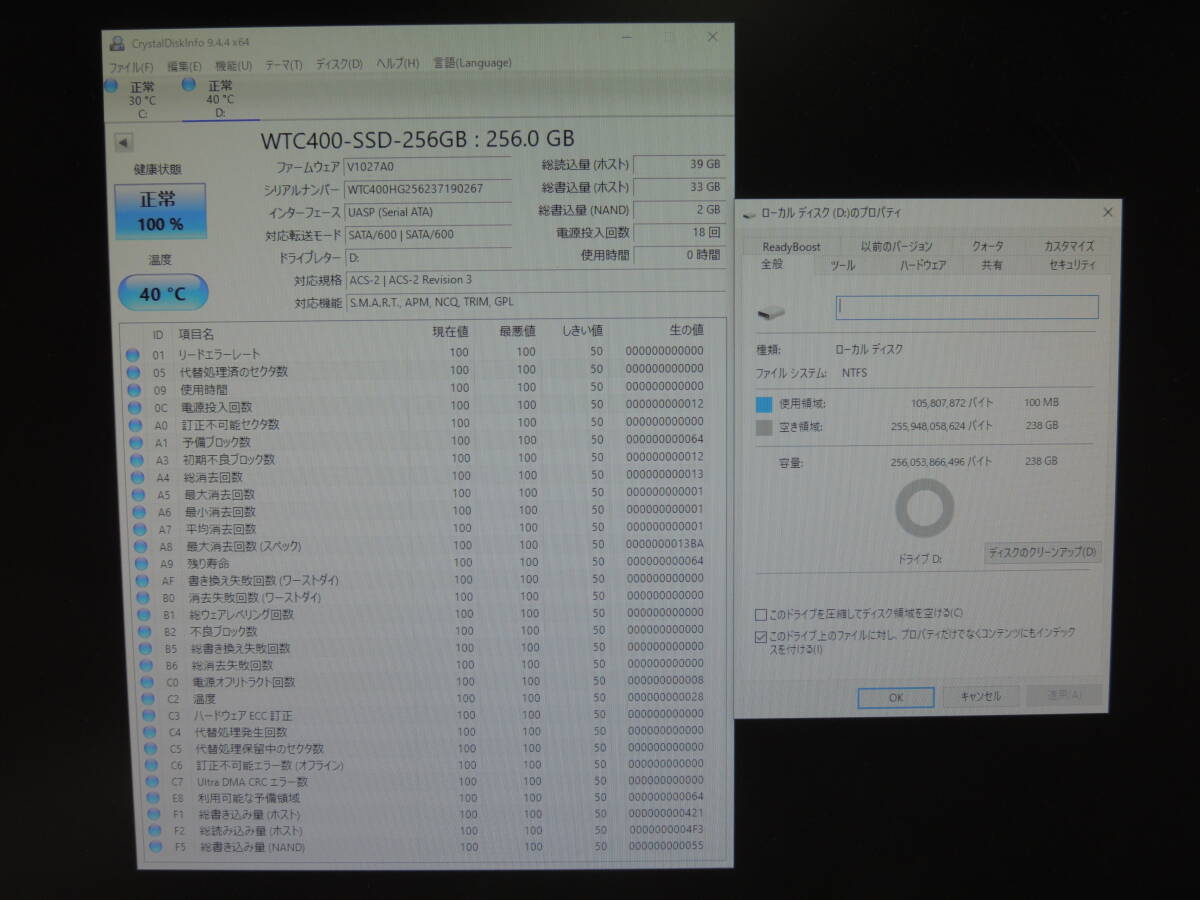Open the ハードウェア tab

coord(922,266)
